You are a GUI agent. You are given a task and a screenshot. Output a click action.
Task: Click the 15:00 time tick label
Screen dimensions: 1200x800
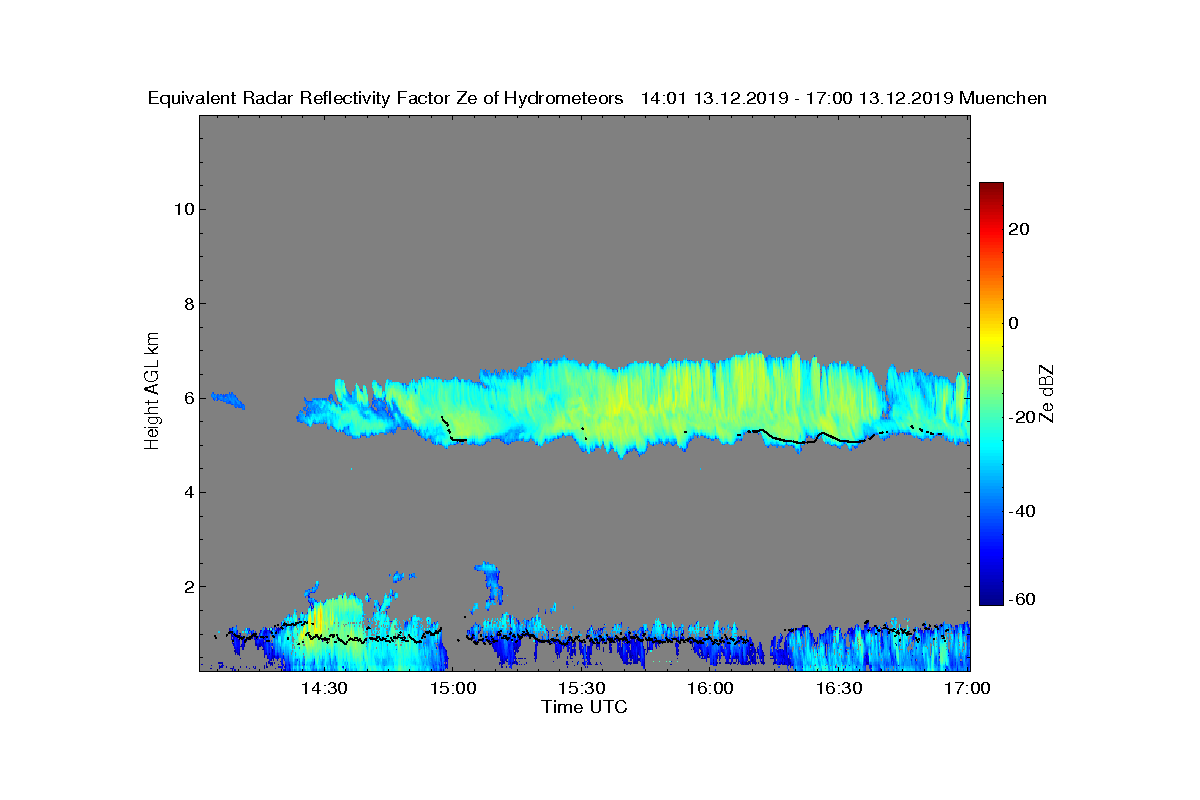tap(453, 689)
